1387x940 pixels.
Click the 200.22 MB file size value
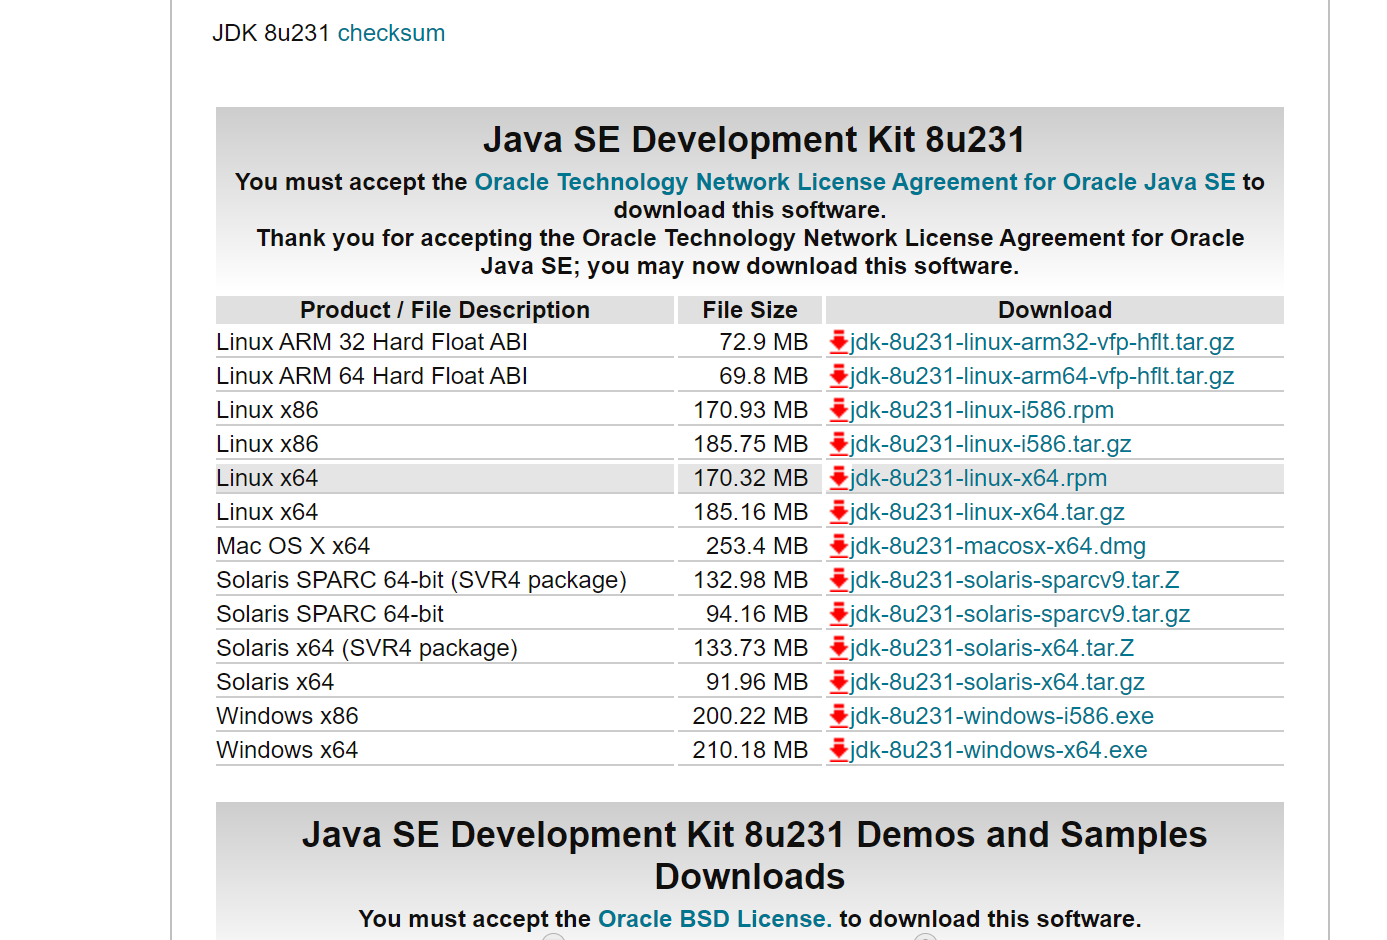click(x=750, y=716)
